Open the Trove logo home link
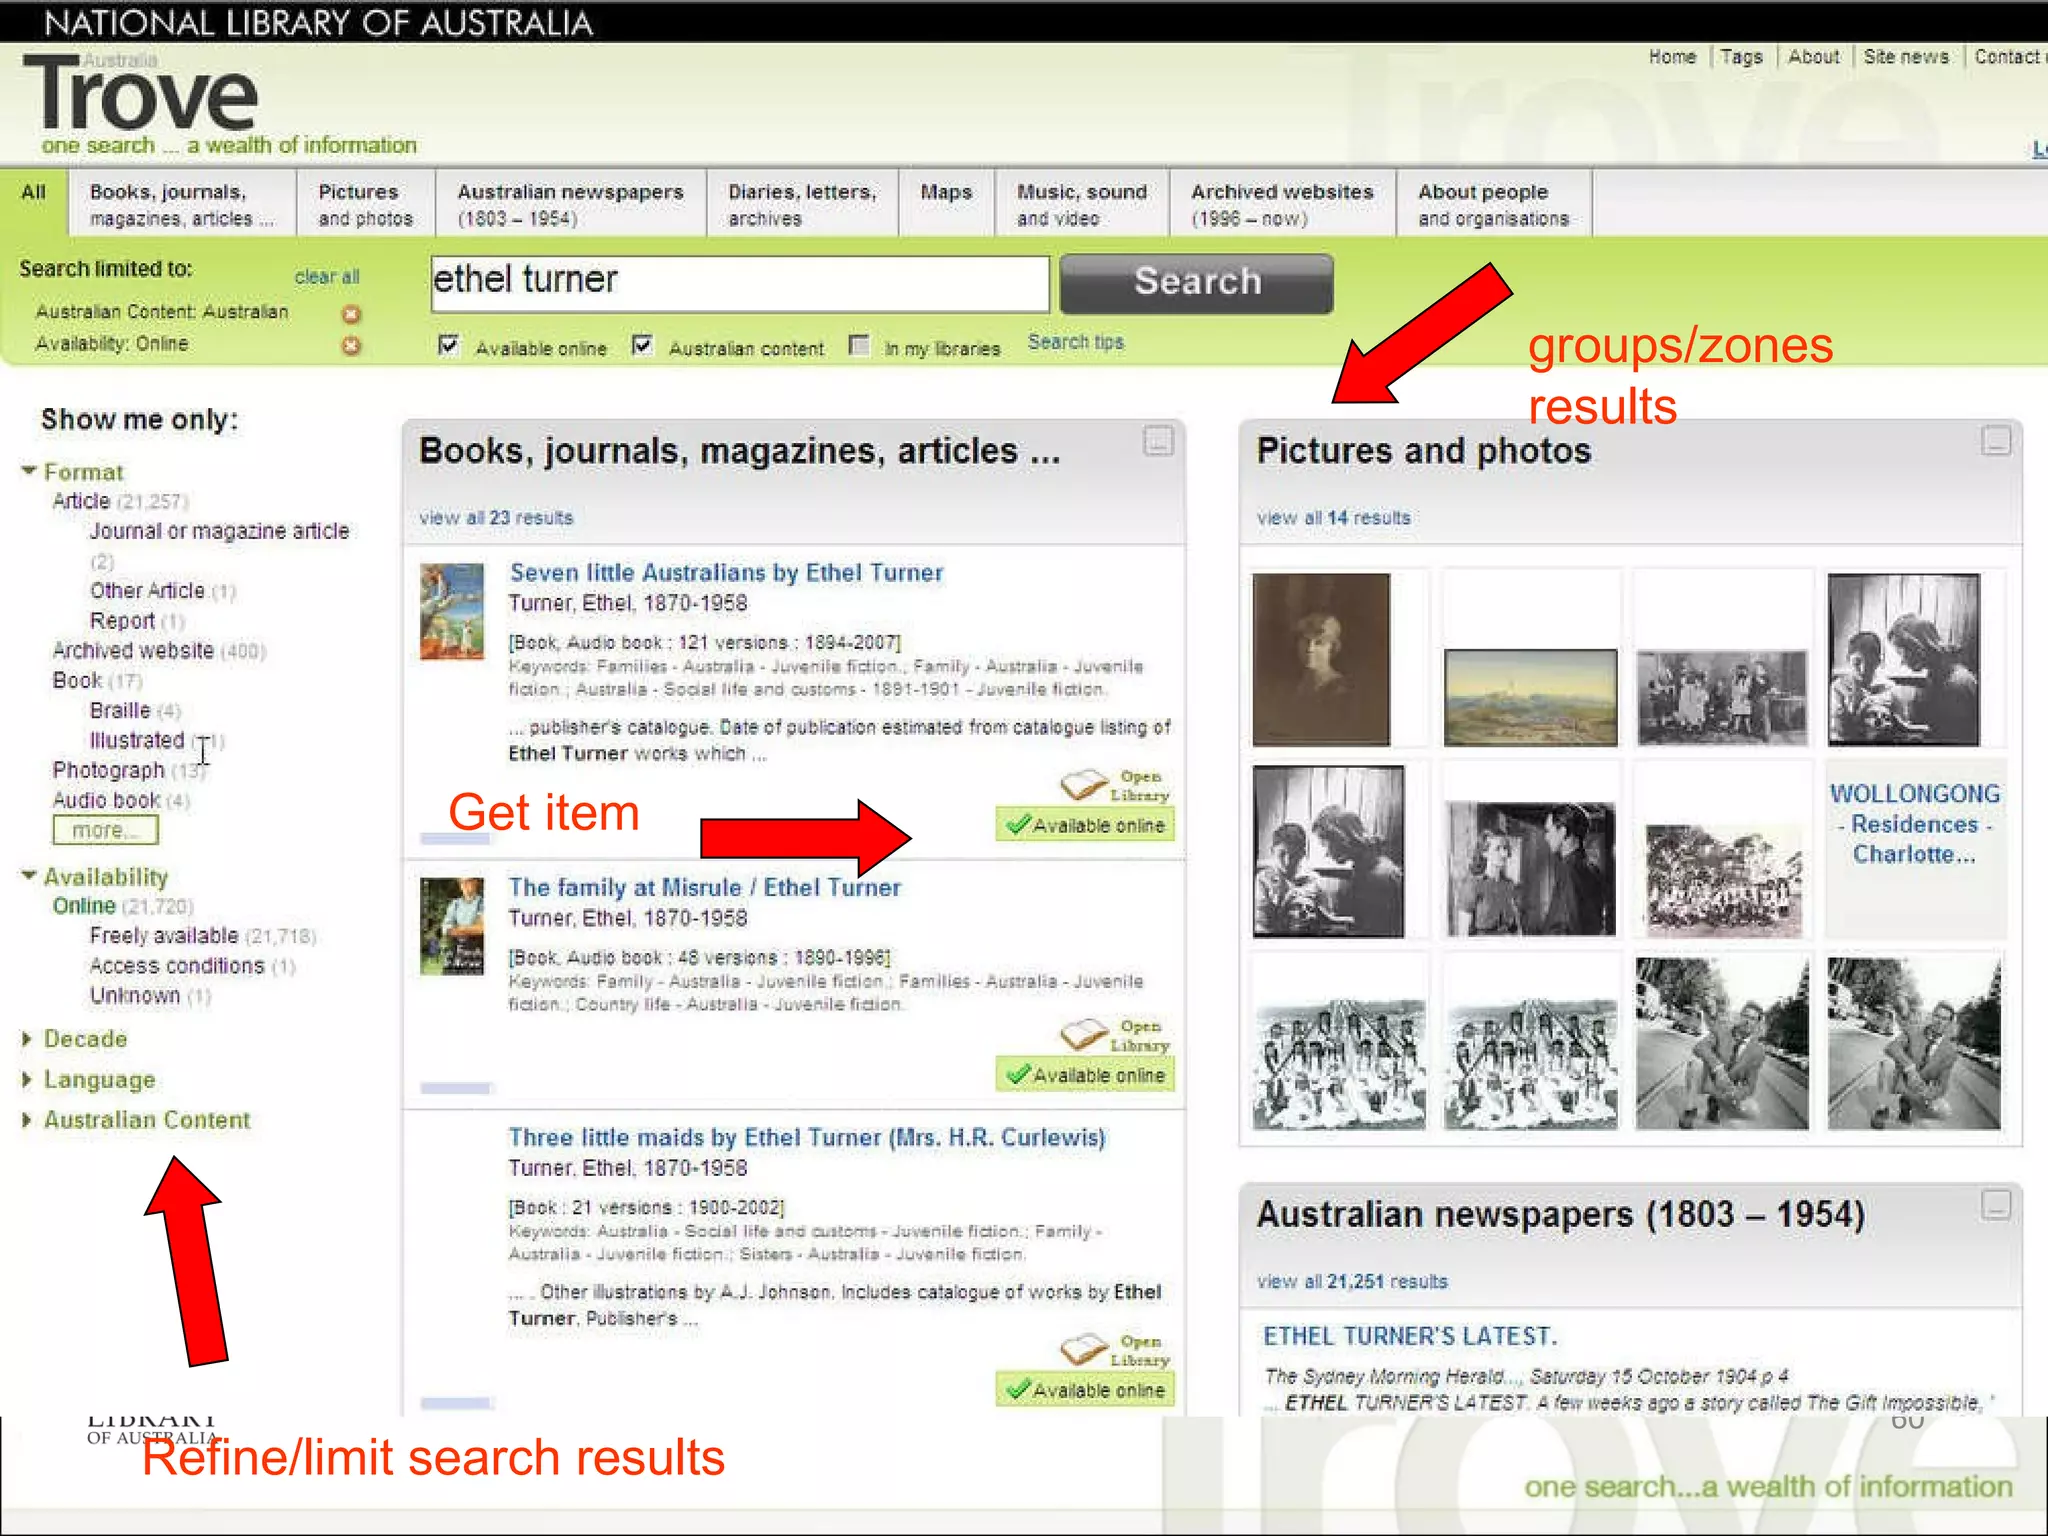 click(140, 94)
